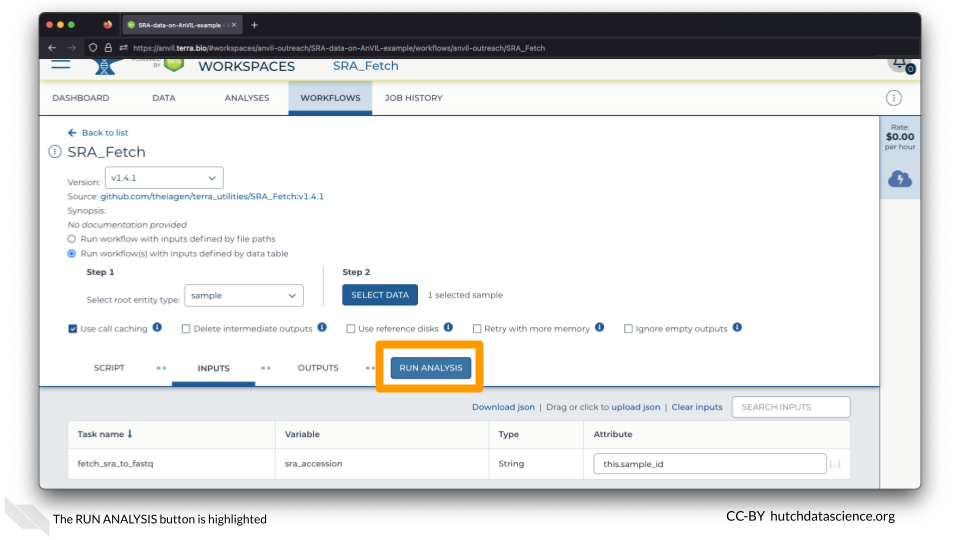Click SRA_Fetch breadcrumb in header
The image size is (960, 540).
366,66
